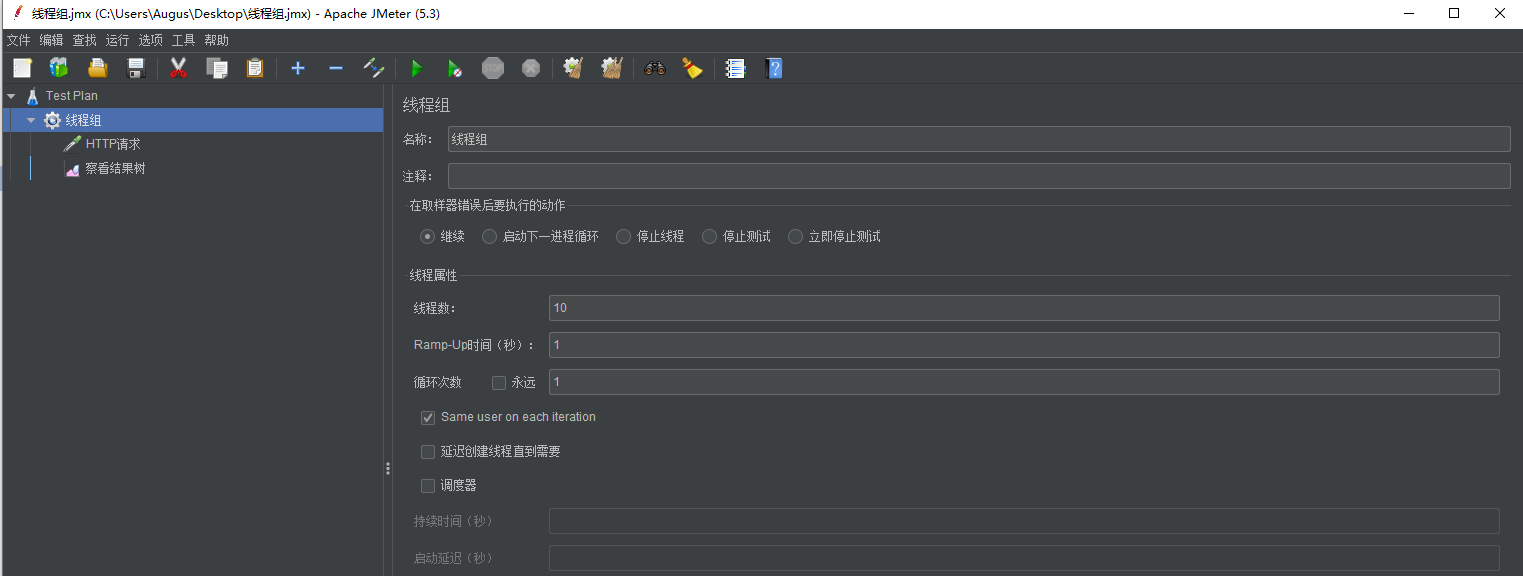Clear all results with double broom
This screenshot has height=576, width=1523.
click(x=612, y=68)
